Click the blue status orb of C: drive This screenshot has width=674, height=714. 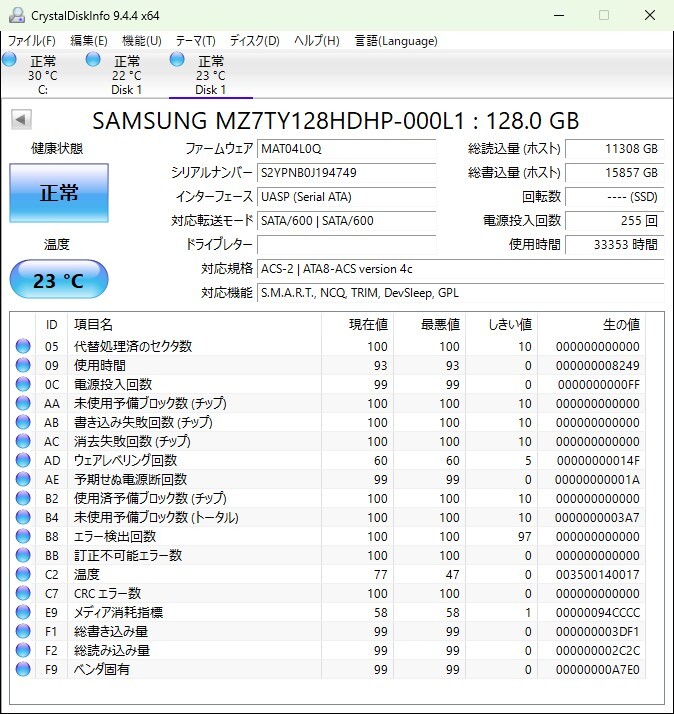click(10, 59)
